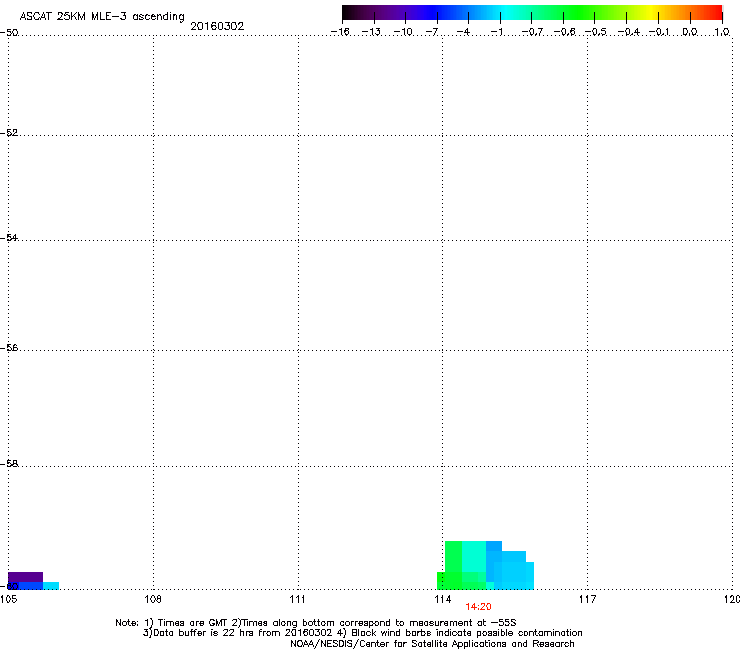Click the NOAA/NESDIS credit line
This screenshot has width=740, height=650.
pyautogui.click(x=432, y=644)
